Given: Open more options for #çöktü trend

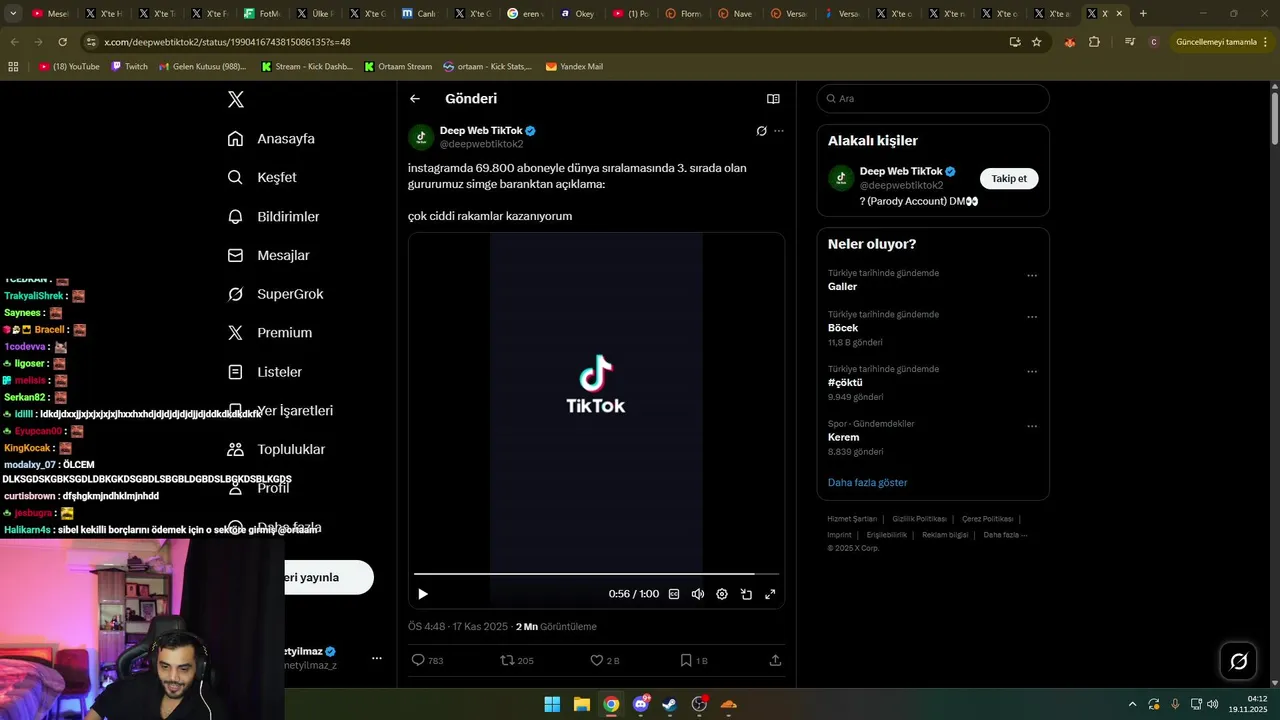Looking at the screenshot, I should point(1032,372).
